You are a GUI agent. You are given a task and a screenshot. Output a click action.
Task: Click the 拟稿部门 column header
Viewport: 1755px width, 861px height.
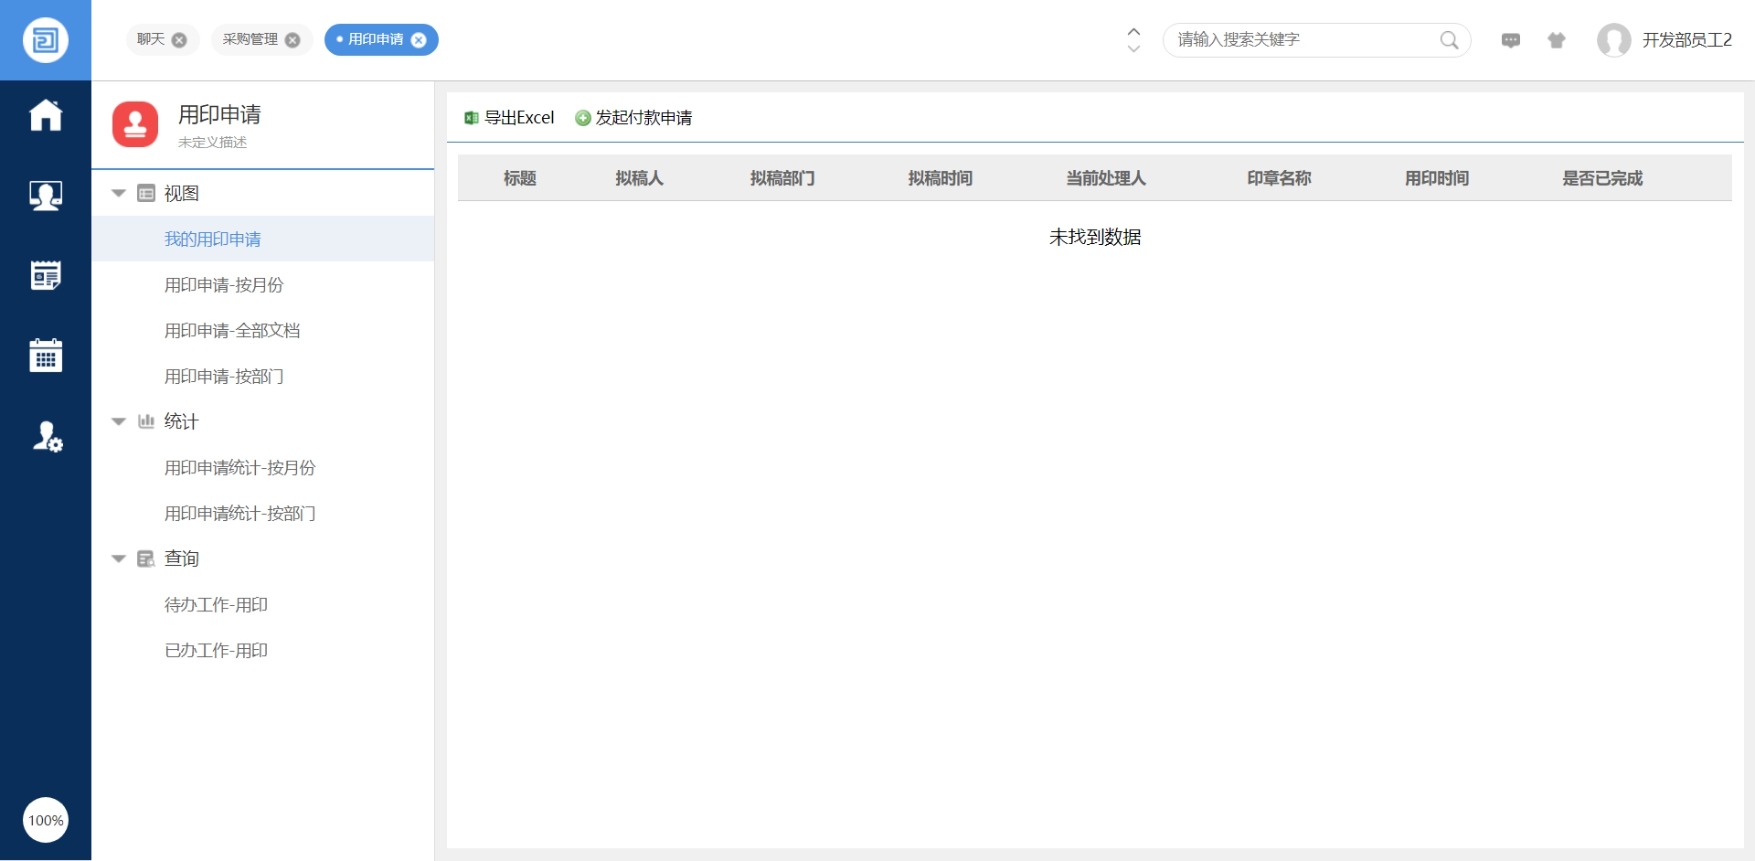[782, 178]
